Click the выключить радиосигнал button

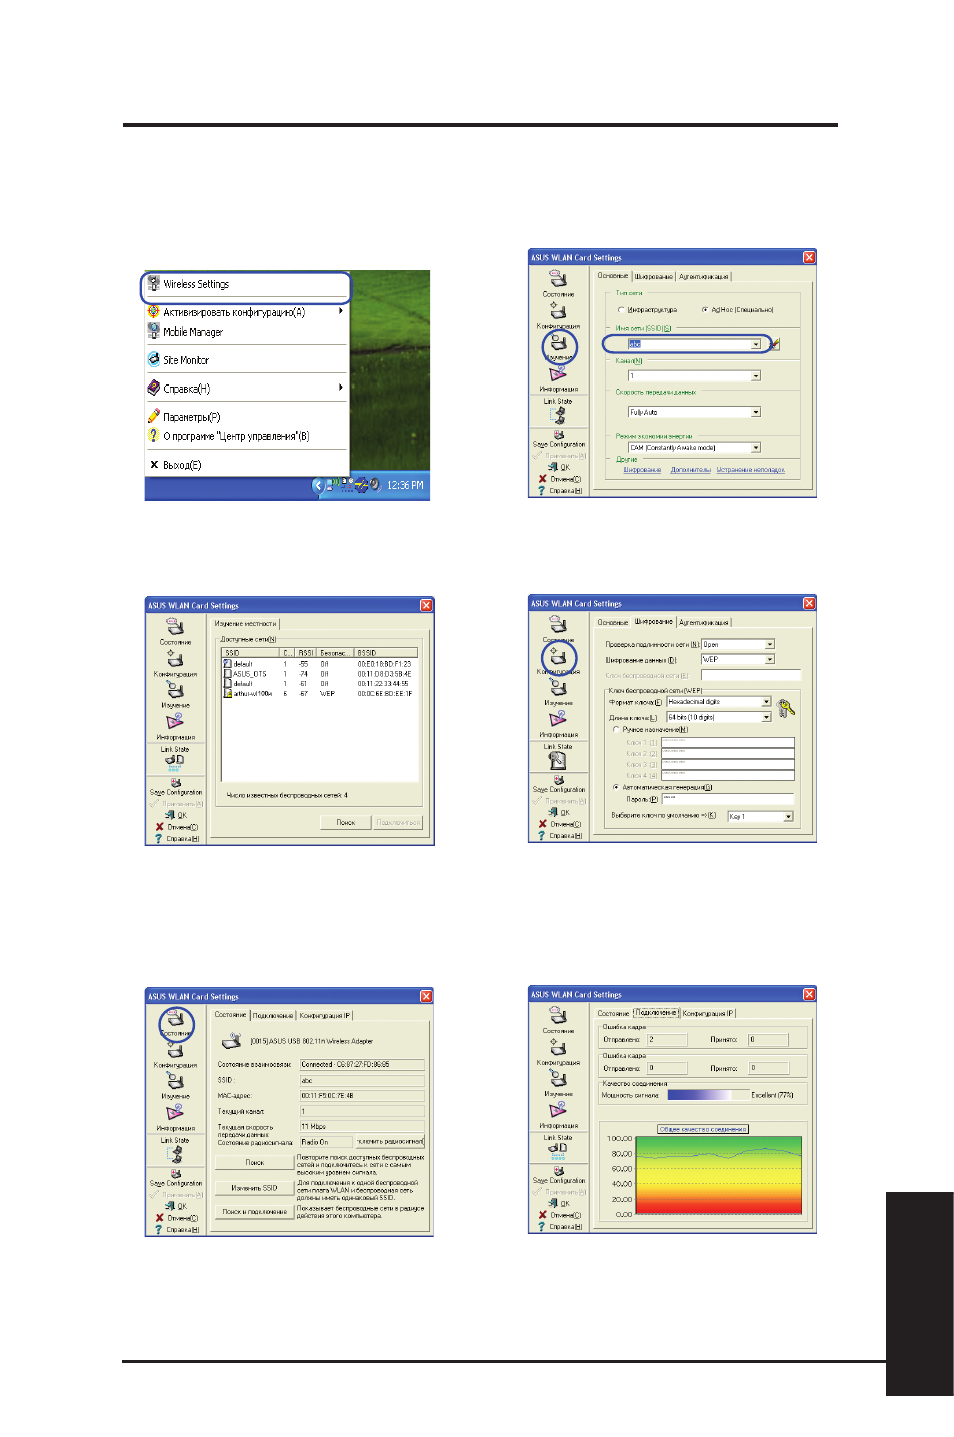[x=390, y=1142]
